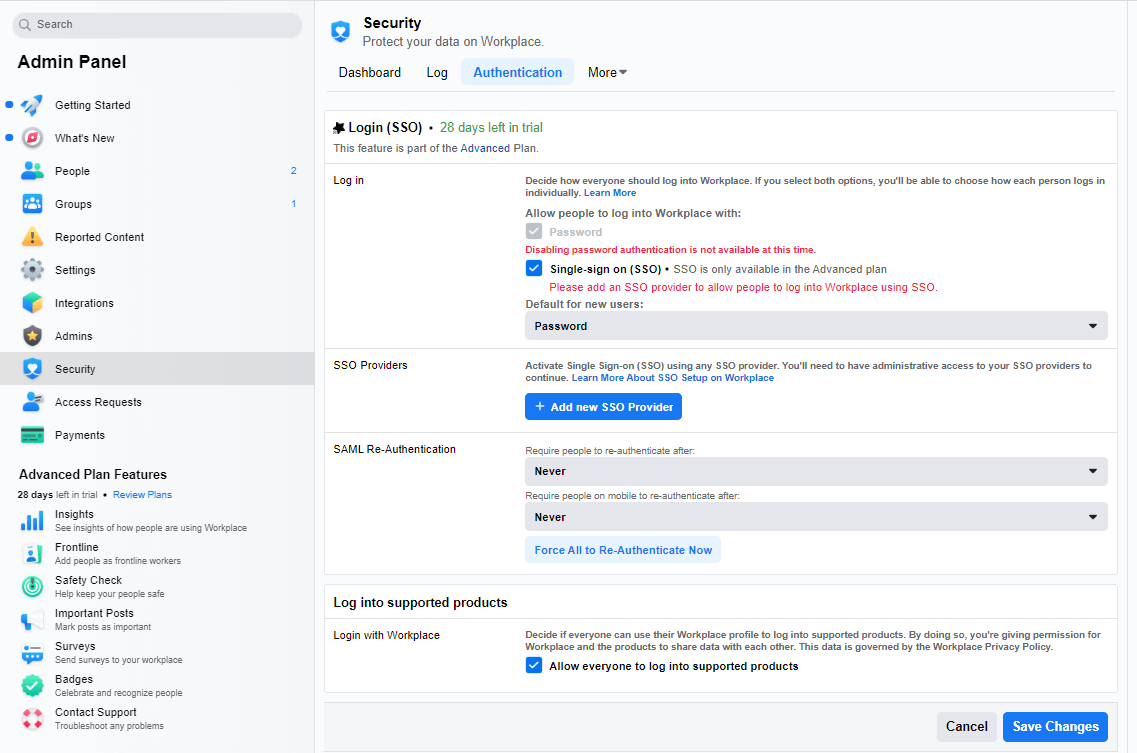Click Add new SSO Provider button
This screenshot has height=753, width=1137.
click(603, 406)
